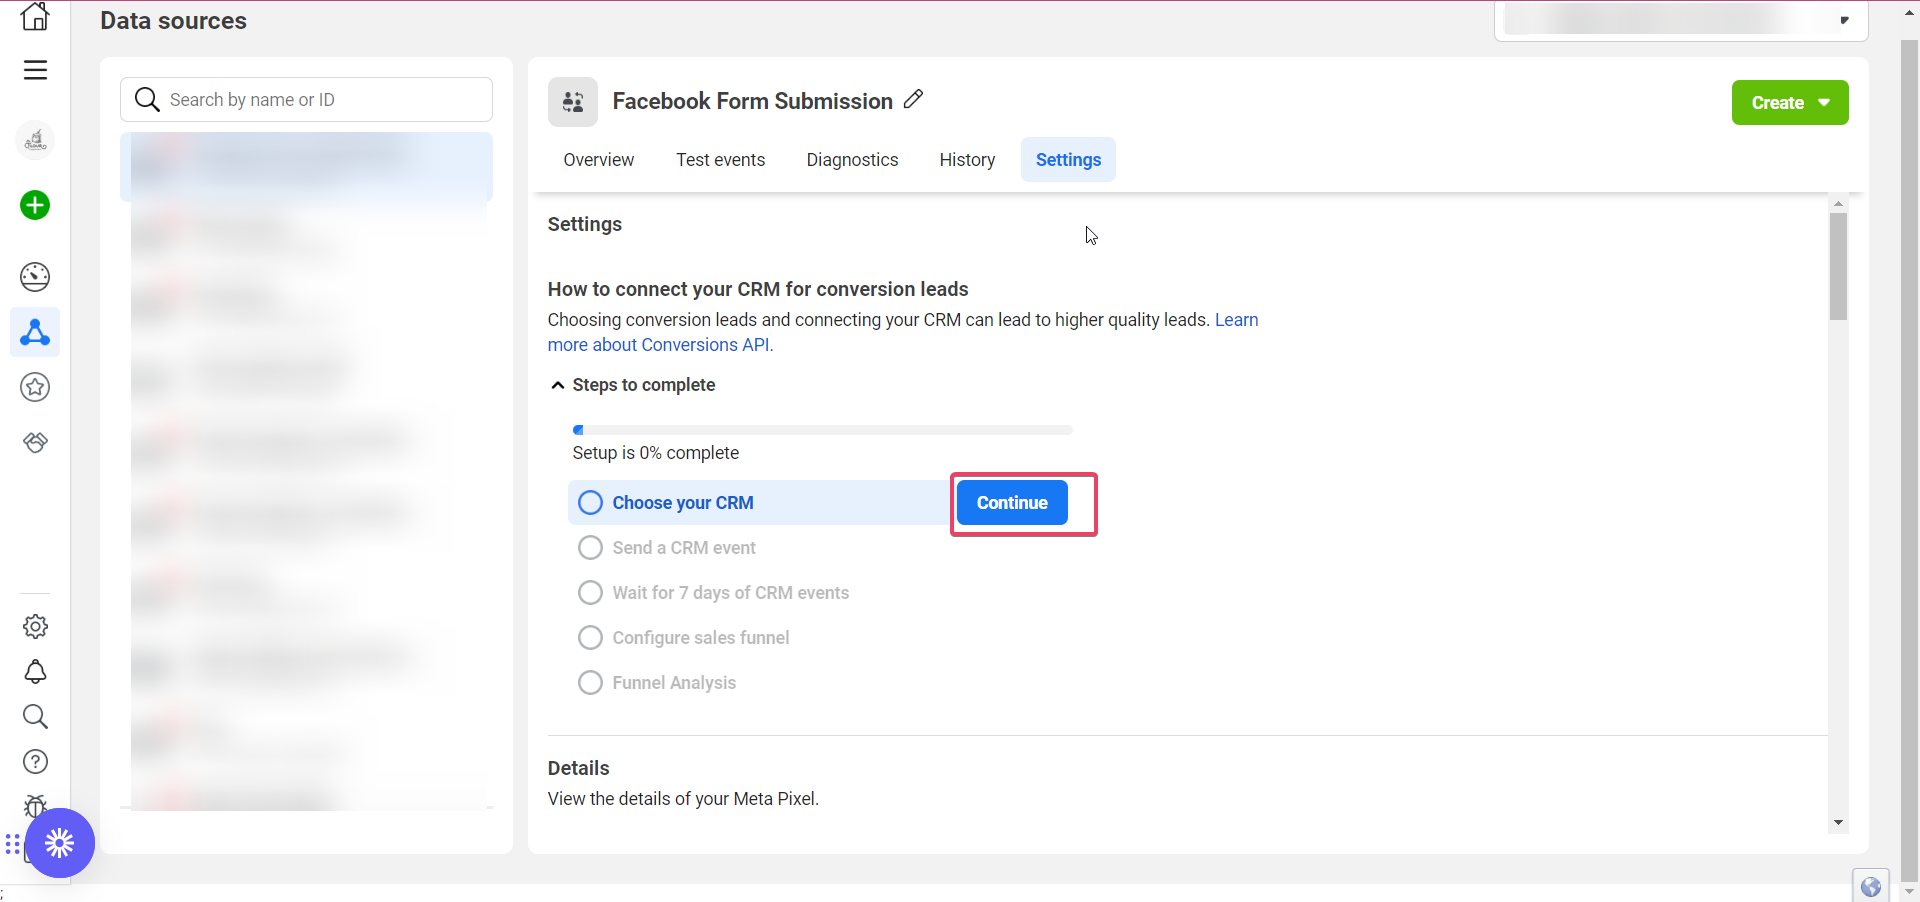Click the Facebook Form Submission dataset icon
The image size is (1920, 902).
click(573, 102)
